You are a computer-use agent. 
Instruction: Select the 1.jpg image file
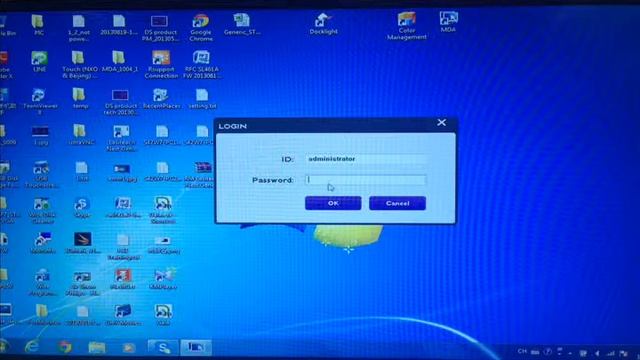(40, 136)
